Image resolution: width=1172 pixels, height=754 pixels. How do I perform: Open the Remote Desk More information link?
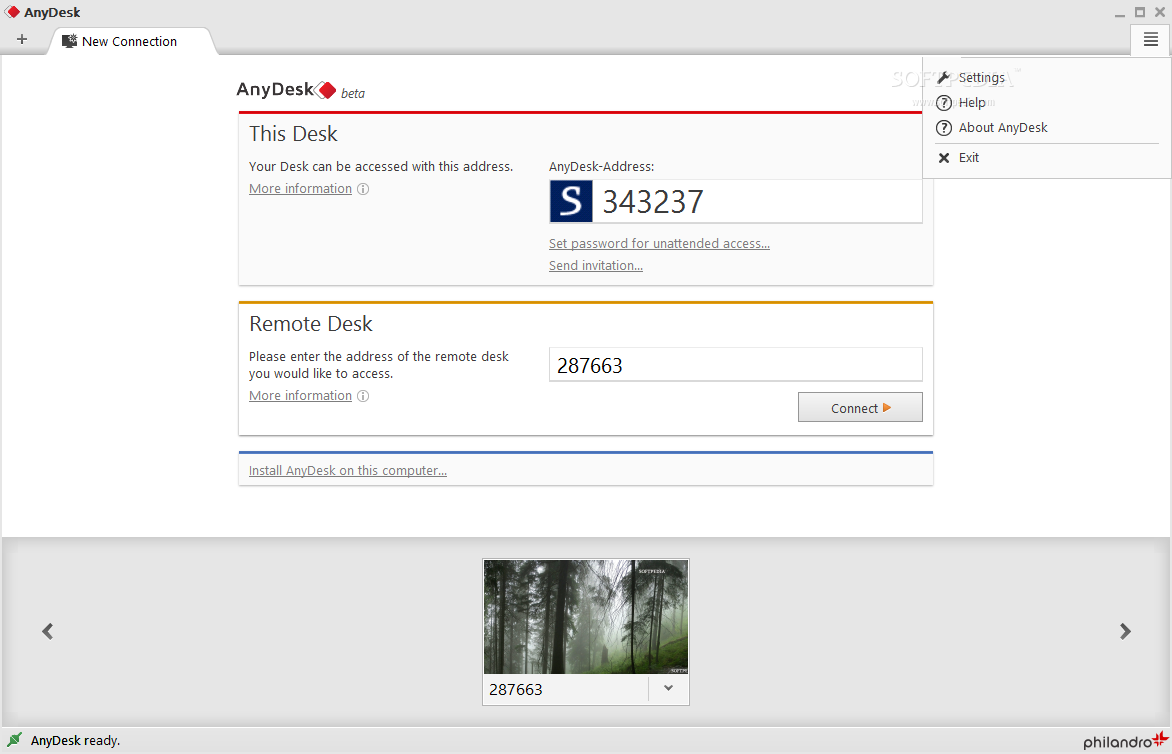point(300,395)
